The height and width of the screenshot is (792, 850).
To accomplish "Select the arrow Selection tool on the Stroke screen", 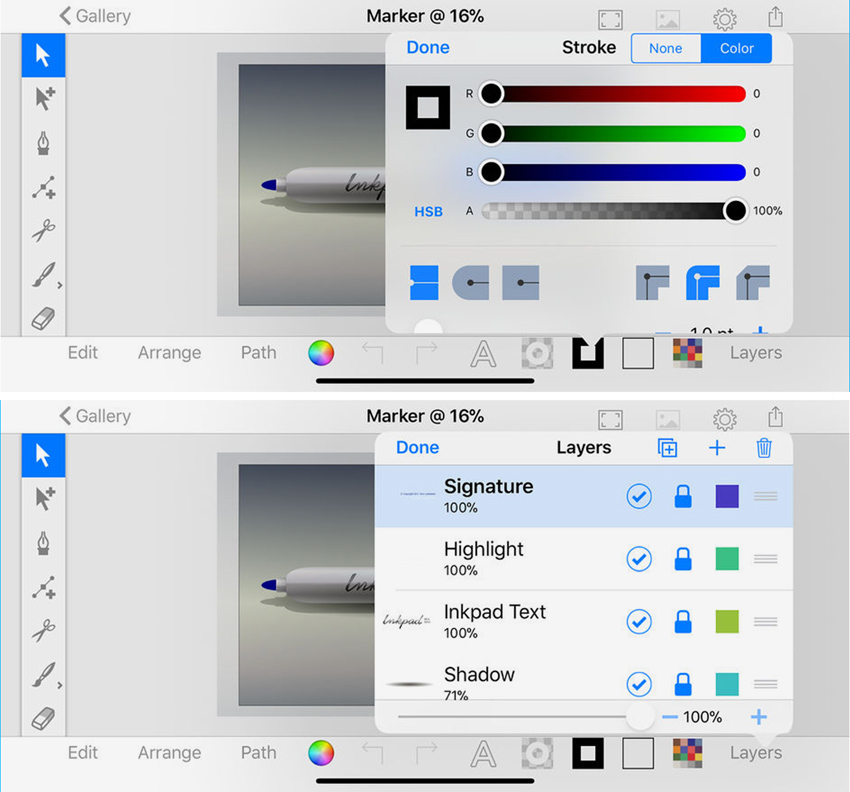I will [x=43, y=55].
